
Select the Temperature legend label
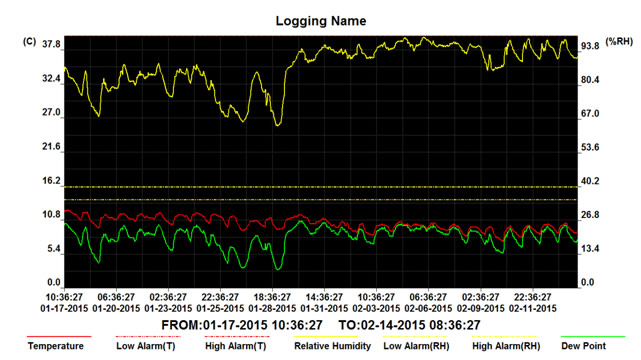coord(56,346)
